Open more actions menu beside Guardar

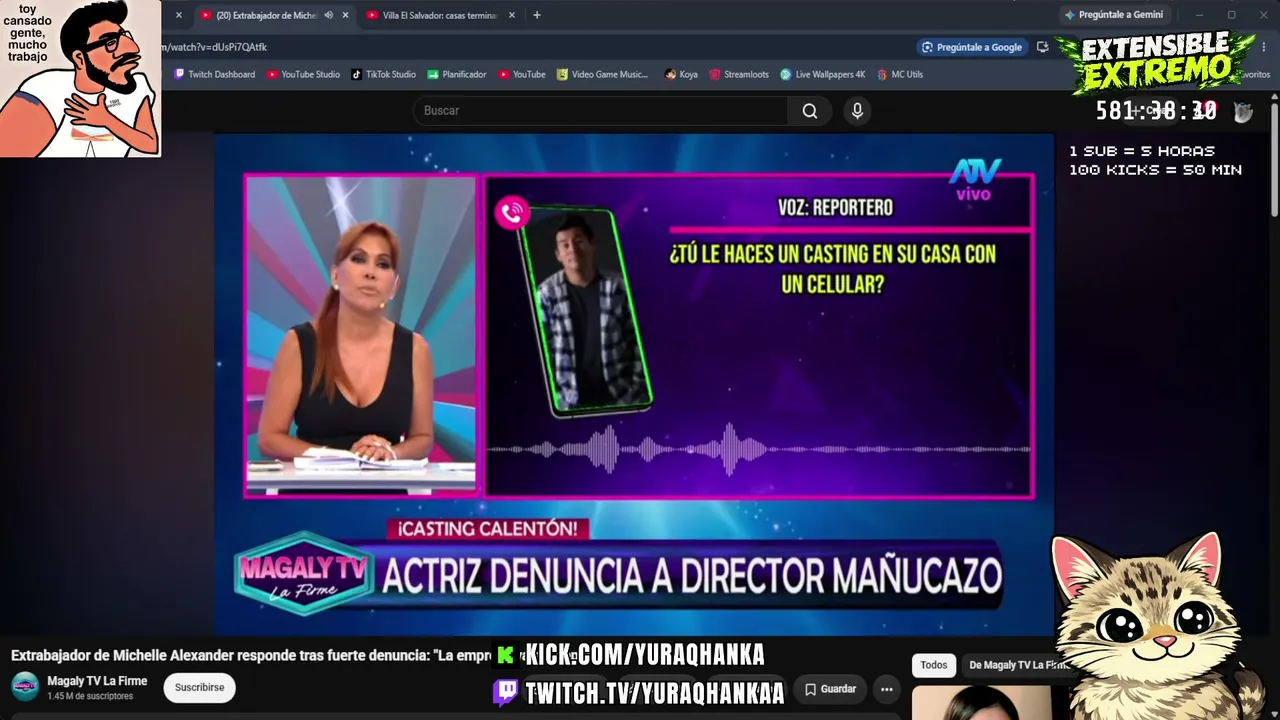click(x=886, y=689)
